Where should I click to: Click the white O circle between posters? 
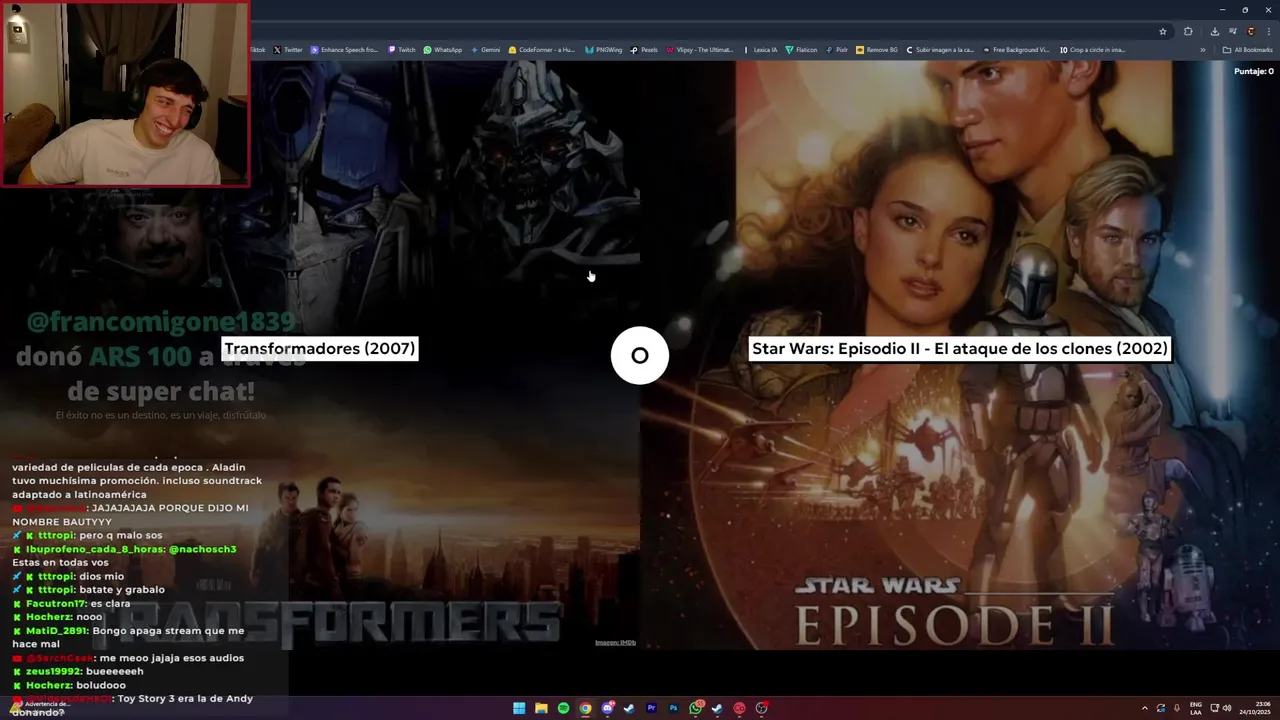(640, 355)
